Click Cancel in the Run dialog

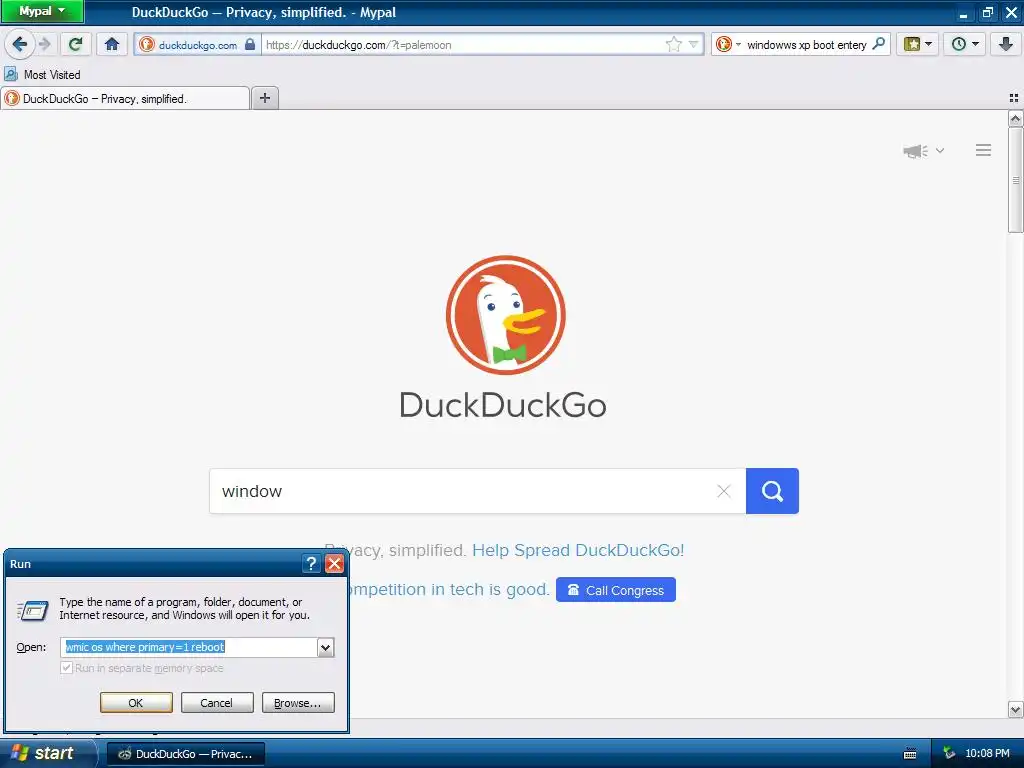[216, 703]
